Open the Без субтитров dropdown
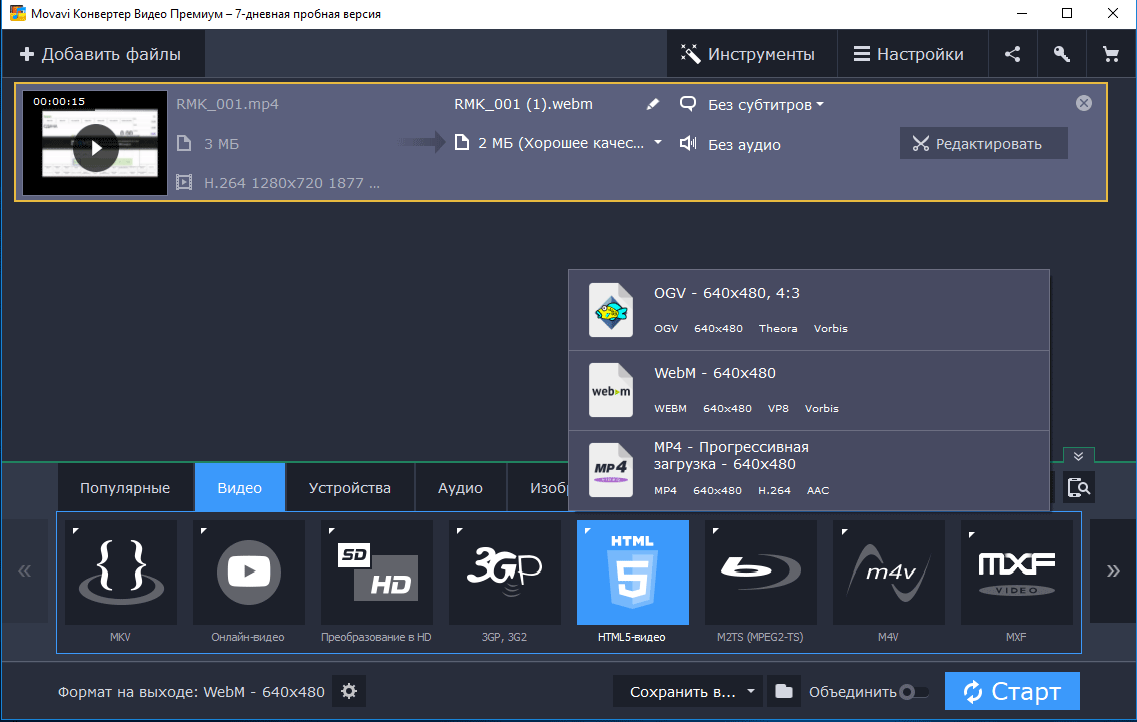 [766, 104]
